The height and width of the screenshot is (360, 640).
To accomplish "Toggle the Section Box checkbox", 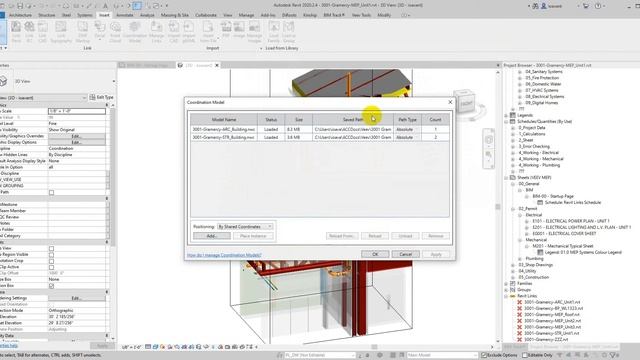I will pyautogui.click(x=51, y=286).
